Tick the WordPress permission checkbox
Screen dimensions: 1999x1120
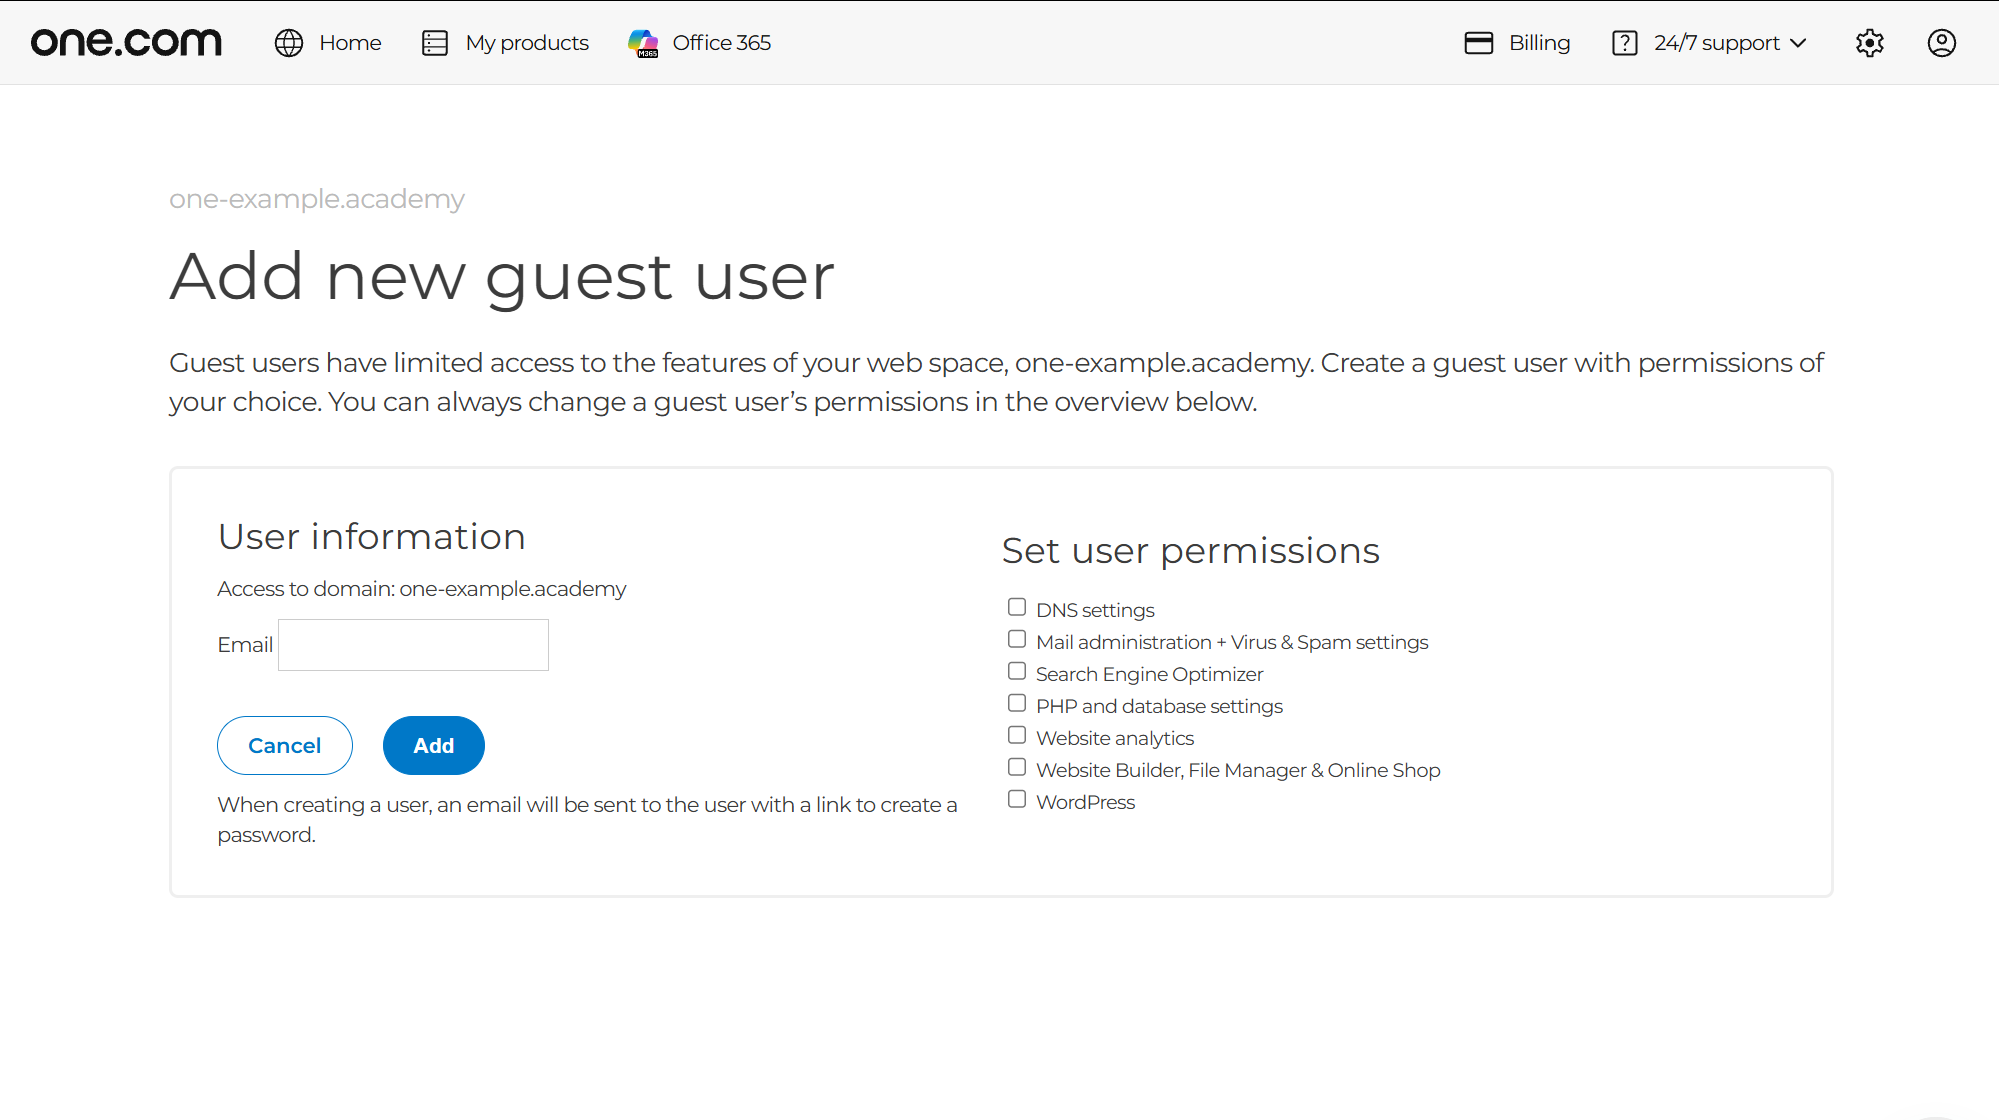coord(1017,799)
